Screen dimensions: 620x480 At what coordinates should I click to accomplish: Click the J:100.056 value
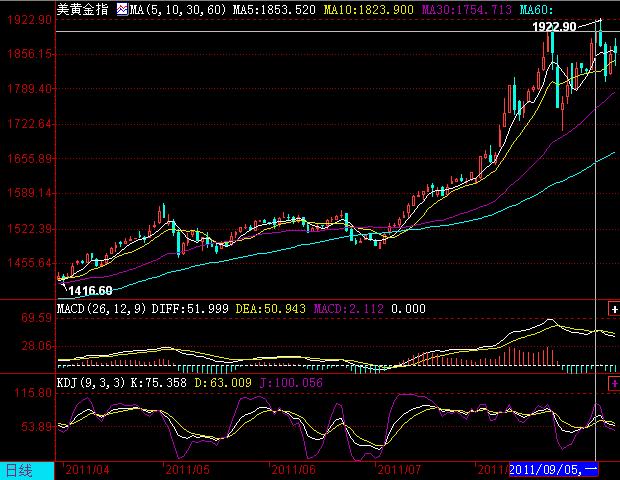point(291,383)
